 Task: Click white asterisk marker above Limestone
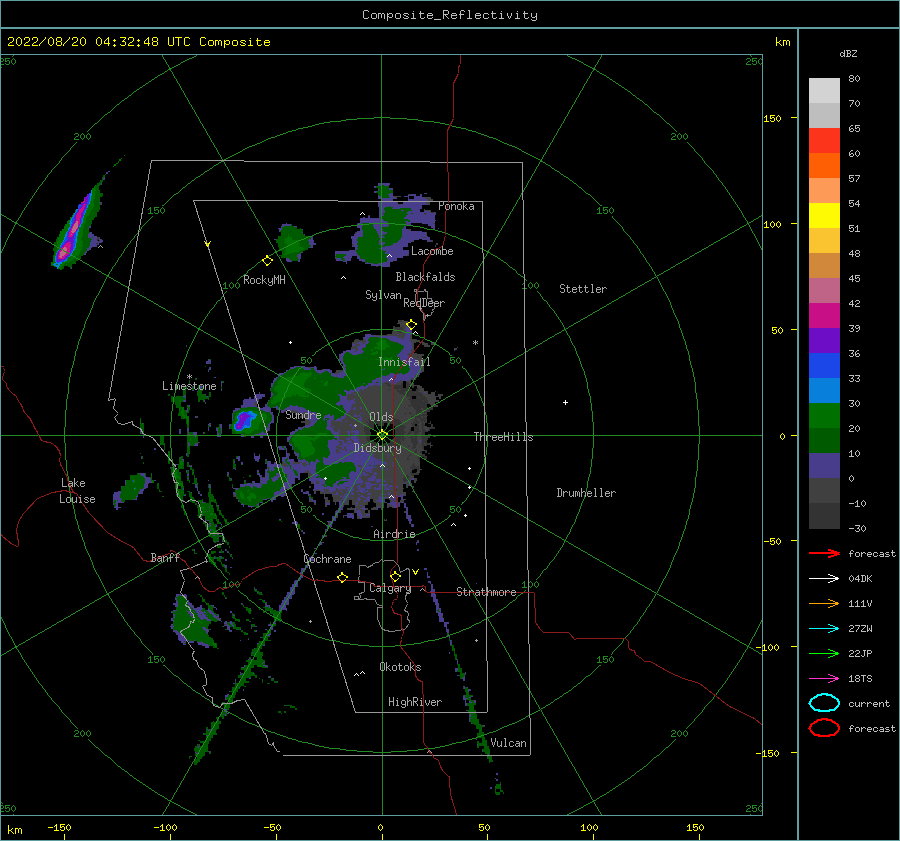pyautogui.click(x=189, y=377)
